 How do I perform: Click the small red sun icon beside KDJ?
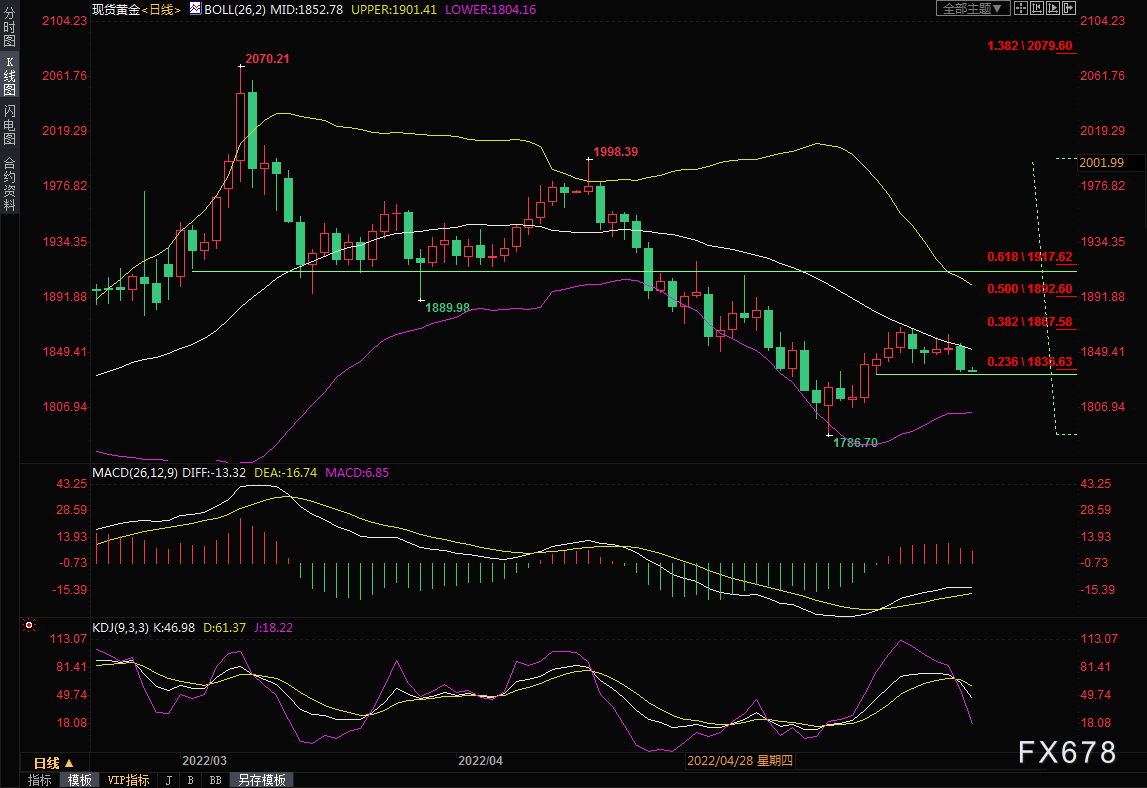click(29, 627)
